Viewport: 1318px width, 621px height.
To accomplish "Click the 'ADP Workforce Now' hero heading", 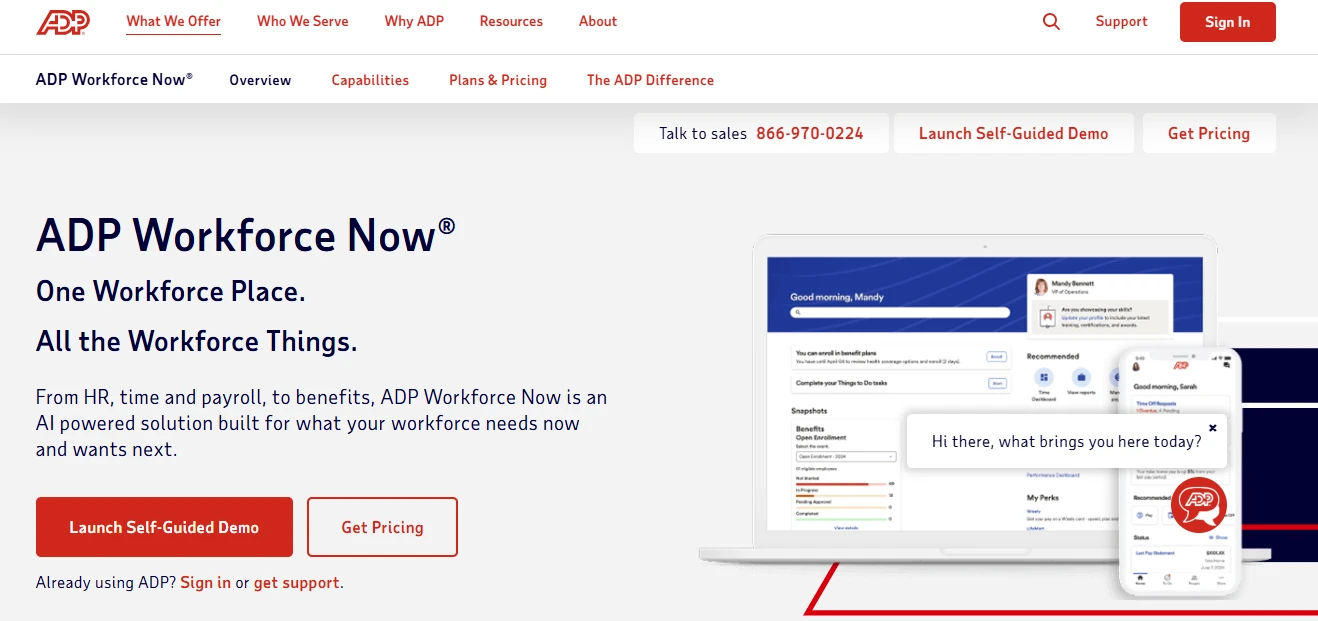I will tap(246, 235).
